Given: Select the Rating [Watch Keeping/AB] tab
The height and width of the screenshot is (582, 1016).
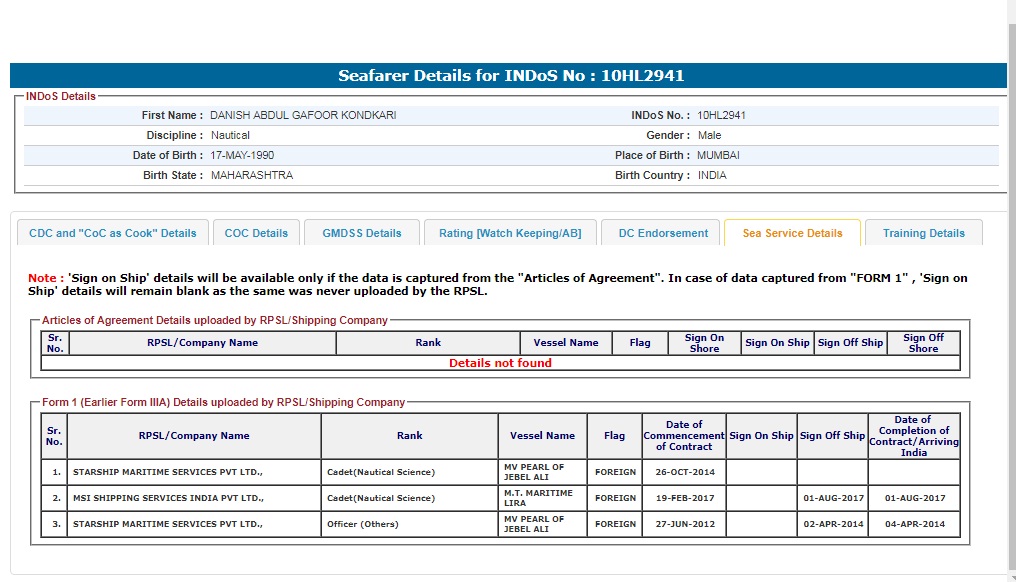Looking at the screenshot, I should 509,233.
